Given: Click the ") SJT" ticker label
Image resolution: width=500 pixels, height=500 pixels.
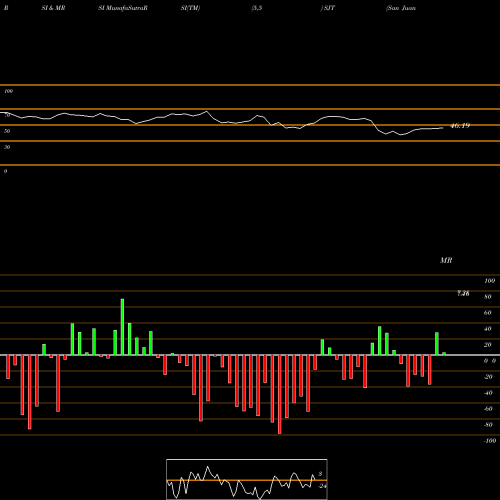Looking at the screenshot, I should click(x=328, y=8).
